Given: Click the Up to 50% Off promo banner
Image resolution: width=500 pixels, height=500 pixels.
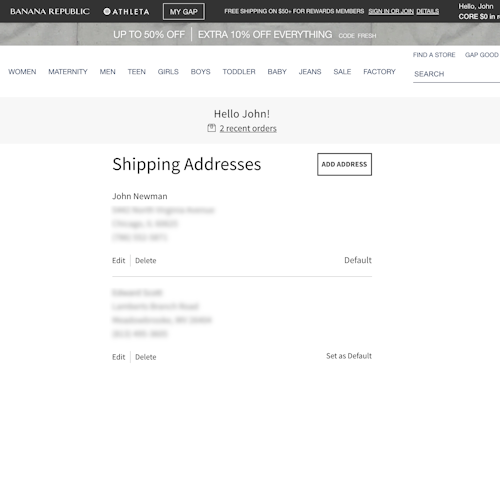Looking at the screenshot, I should click(149, 34).
